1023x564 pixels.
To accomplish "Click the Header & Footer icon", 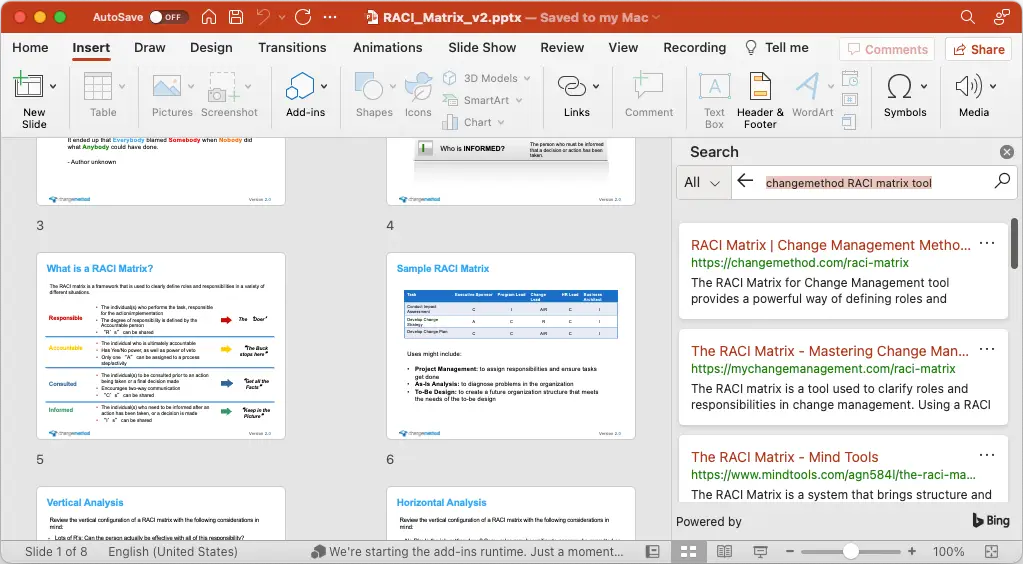I will 760,86.
